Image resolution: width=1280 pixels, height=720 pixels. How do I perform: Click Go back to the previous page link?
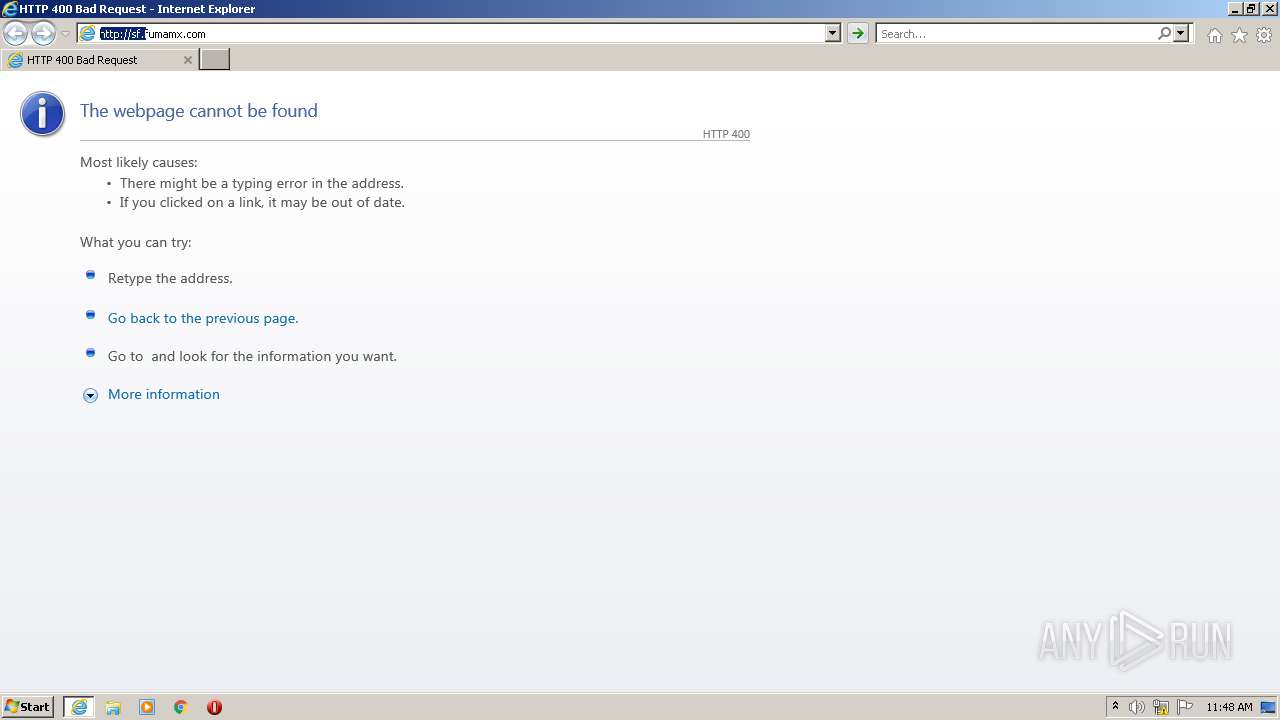pyautogui.click(x=203, y=318)
